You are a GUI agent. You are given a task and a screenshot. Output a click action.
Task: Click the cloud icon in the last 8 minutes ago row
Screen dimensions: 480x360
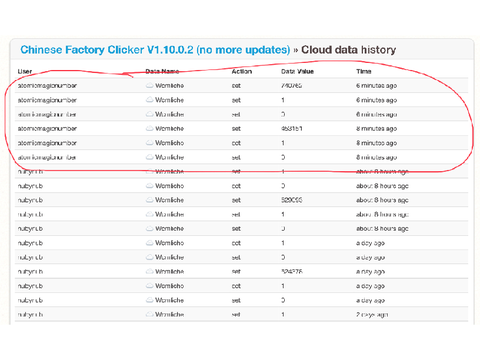[150, 157]
